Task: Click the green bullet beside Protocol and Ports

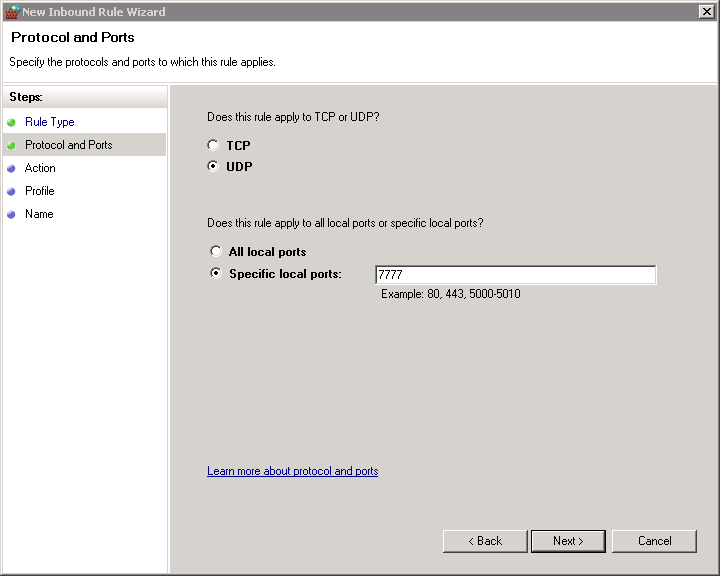Action: click(x=11, y=145)
